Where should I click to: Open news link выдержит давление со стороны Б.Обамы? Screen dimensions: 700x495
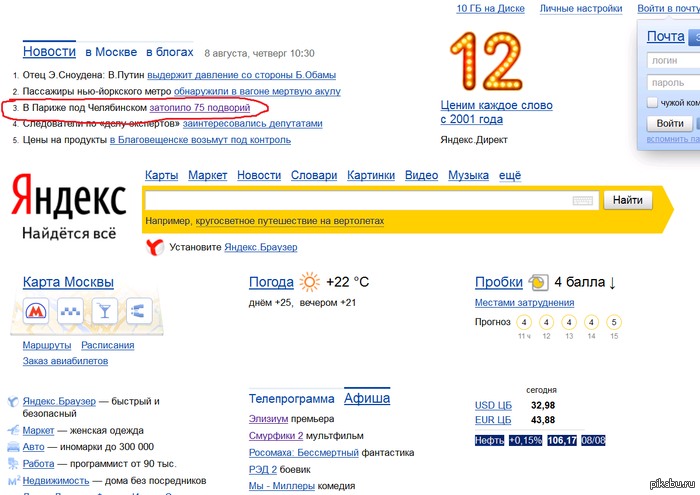(x=242, y=75)
